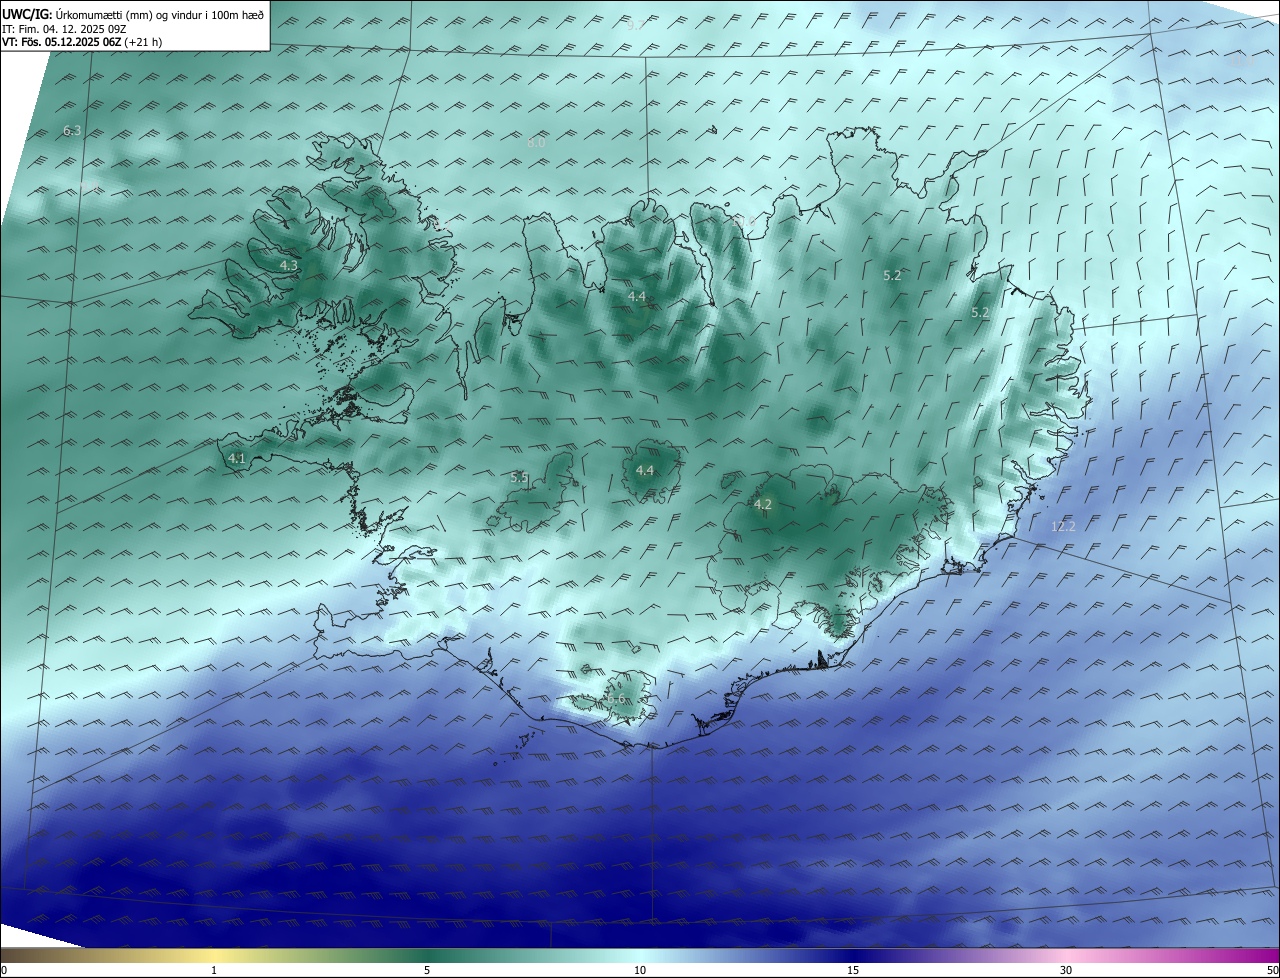Click the 6.3 value label over the sea
The height and width of the screenshot is (978, 1280).
pyautogui.click(x=72, y=131)
